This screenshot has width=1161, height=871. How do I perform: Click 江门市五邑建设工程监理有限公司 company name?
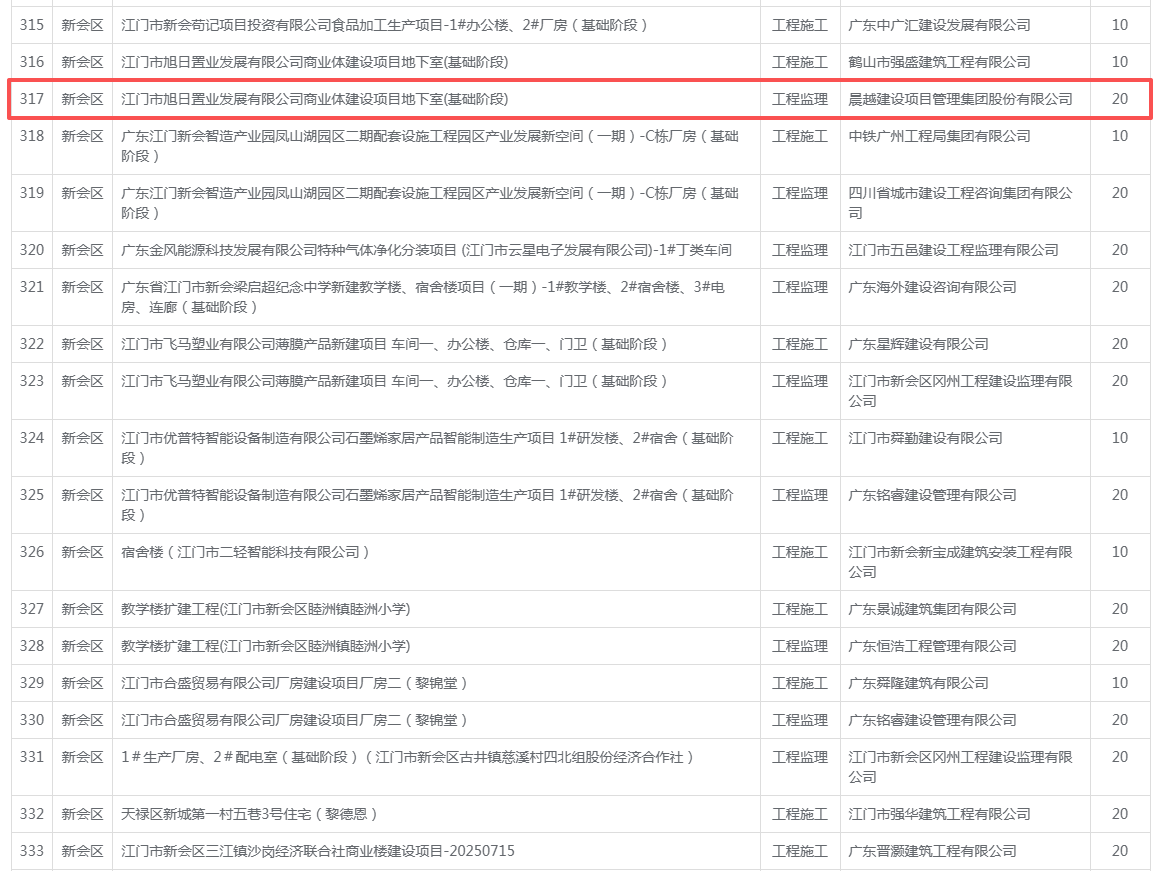click(x=953, y=250)
